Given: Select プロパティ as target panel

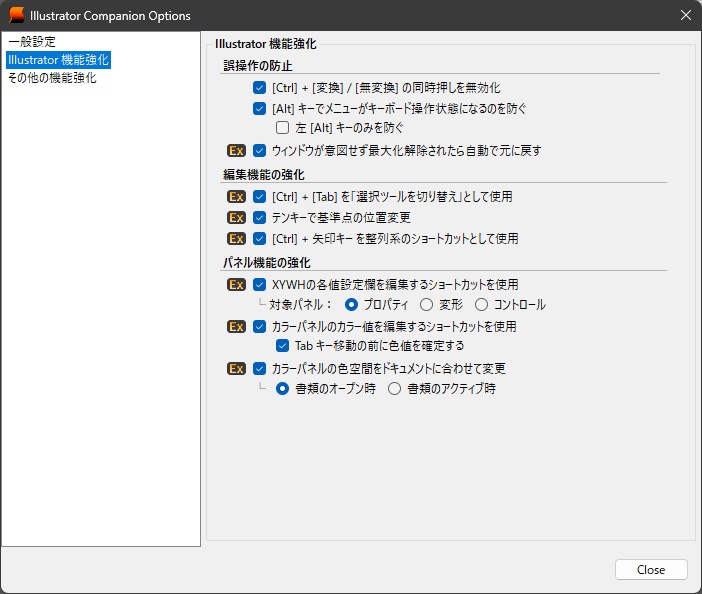Looking at the screenshot, I should [x=351, y=305].
